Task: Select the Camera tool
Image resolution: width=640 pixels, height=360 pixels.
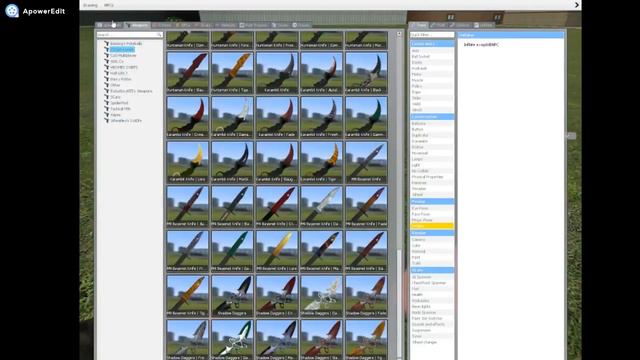Action: (432, 240)
